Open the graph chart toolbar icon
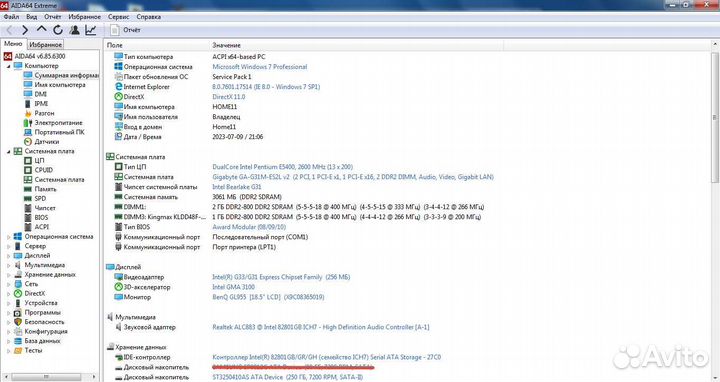 pos(91,30)
